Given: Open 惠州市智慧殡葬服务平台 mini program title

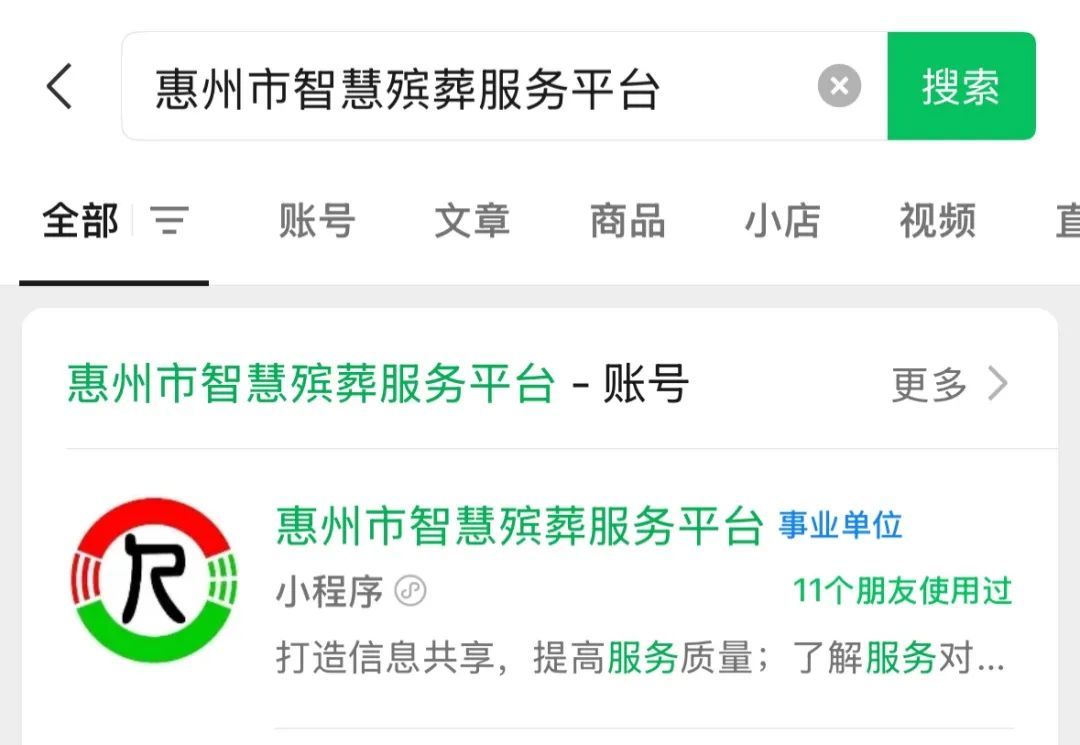Looking at the screenshot, I should click(x=519, y=527).
